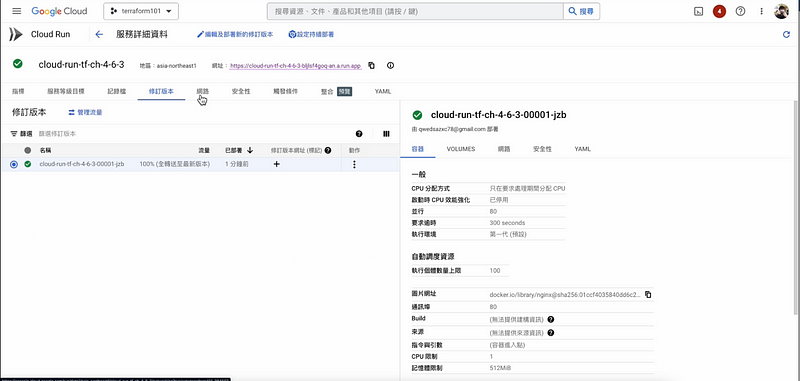Click the help icon in 修訂版本網址 header

[328, 150]
